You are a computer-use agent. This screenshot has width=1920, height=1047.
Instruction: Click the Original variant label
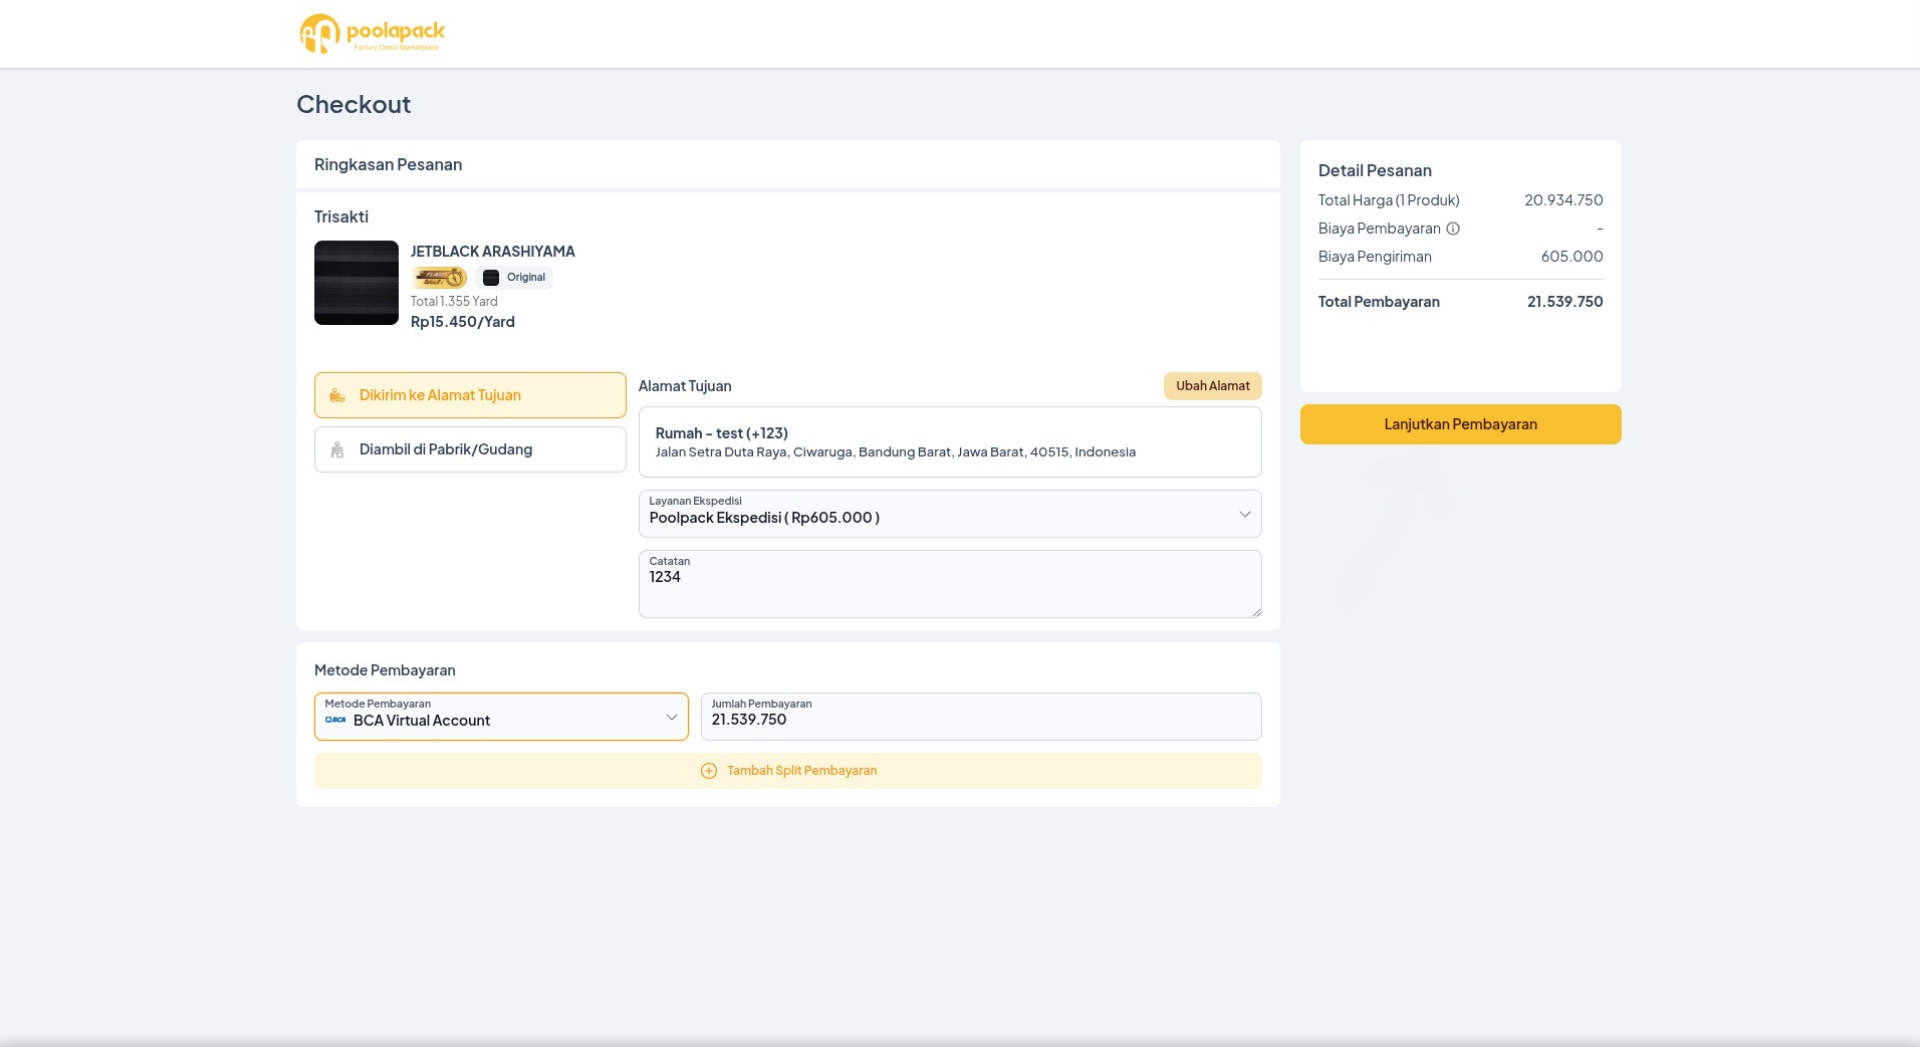[526, 278]
